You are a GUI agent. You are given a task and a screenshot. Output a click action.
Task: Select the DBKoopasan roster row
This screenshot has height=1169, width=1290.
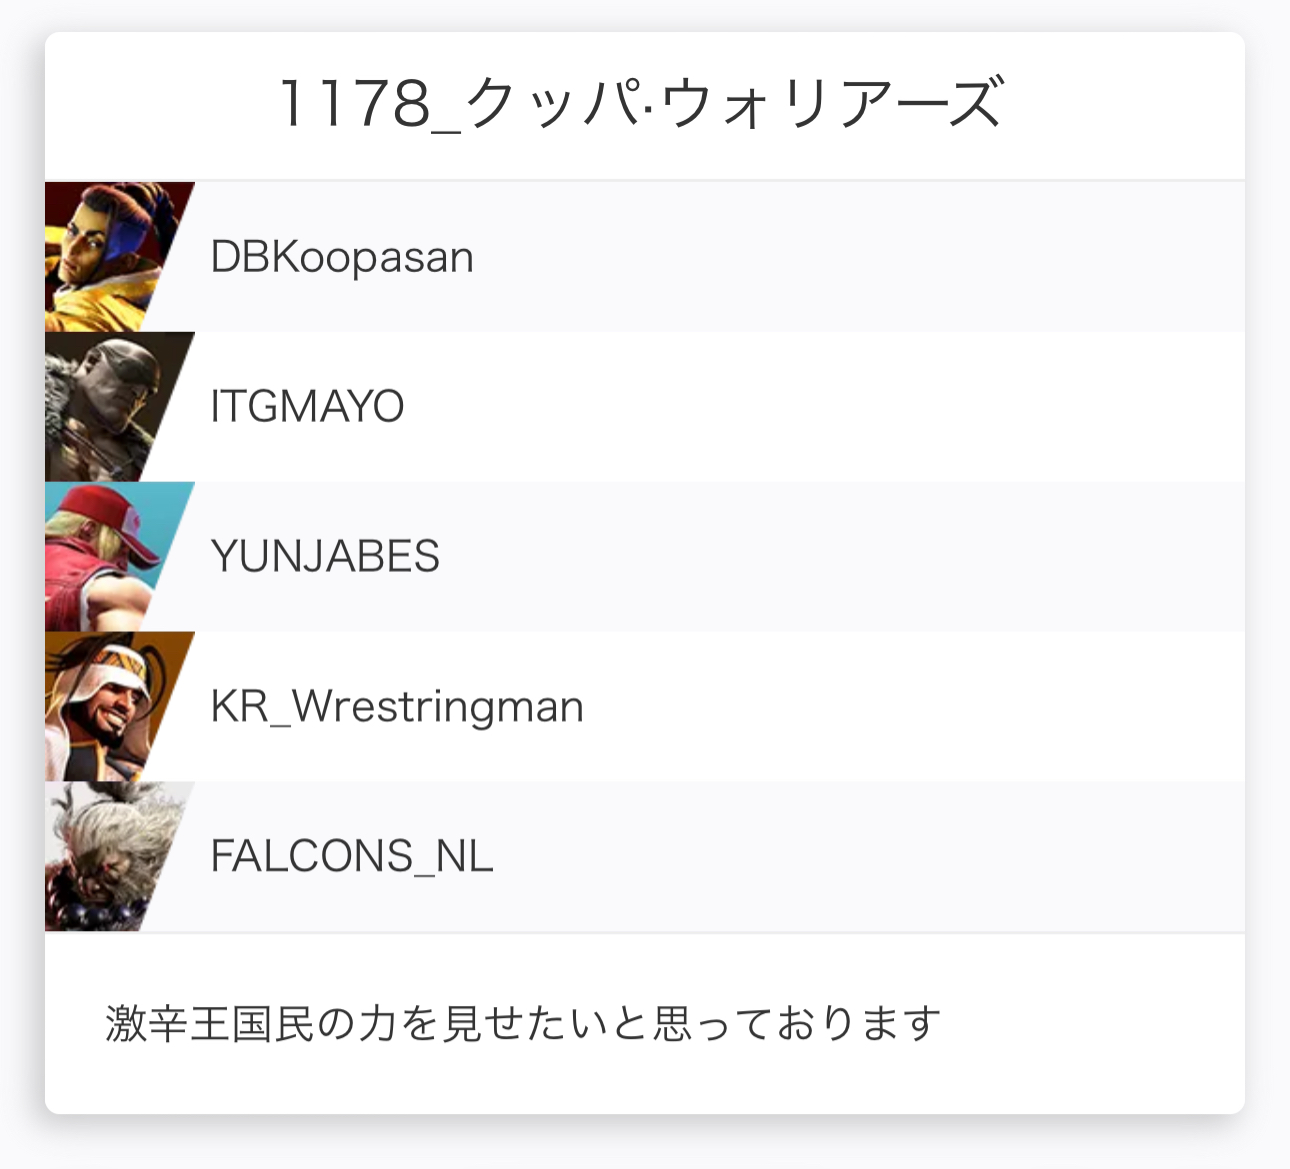tap(800, 257)
